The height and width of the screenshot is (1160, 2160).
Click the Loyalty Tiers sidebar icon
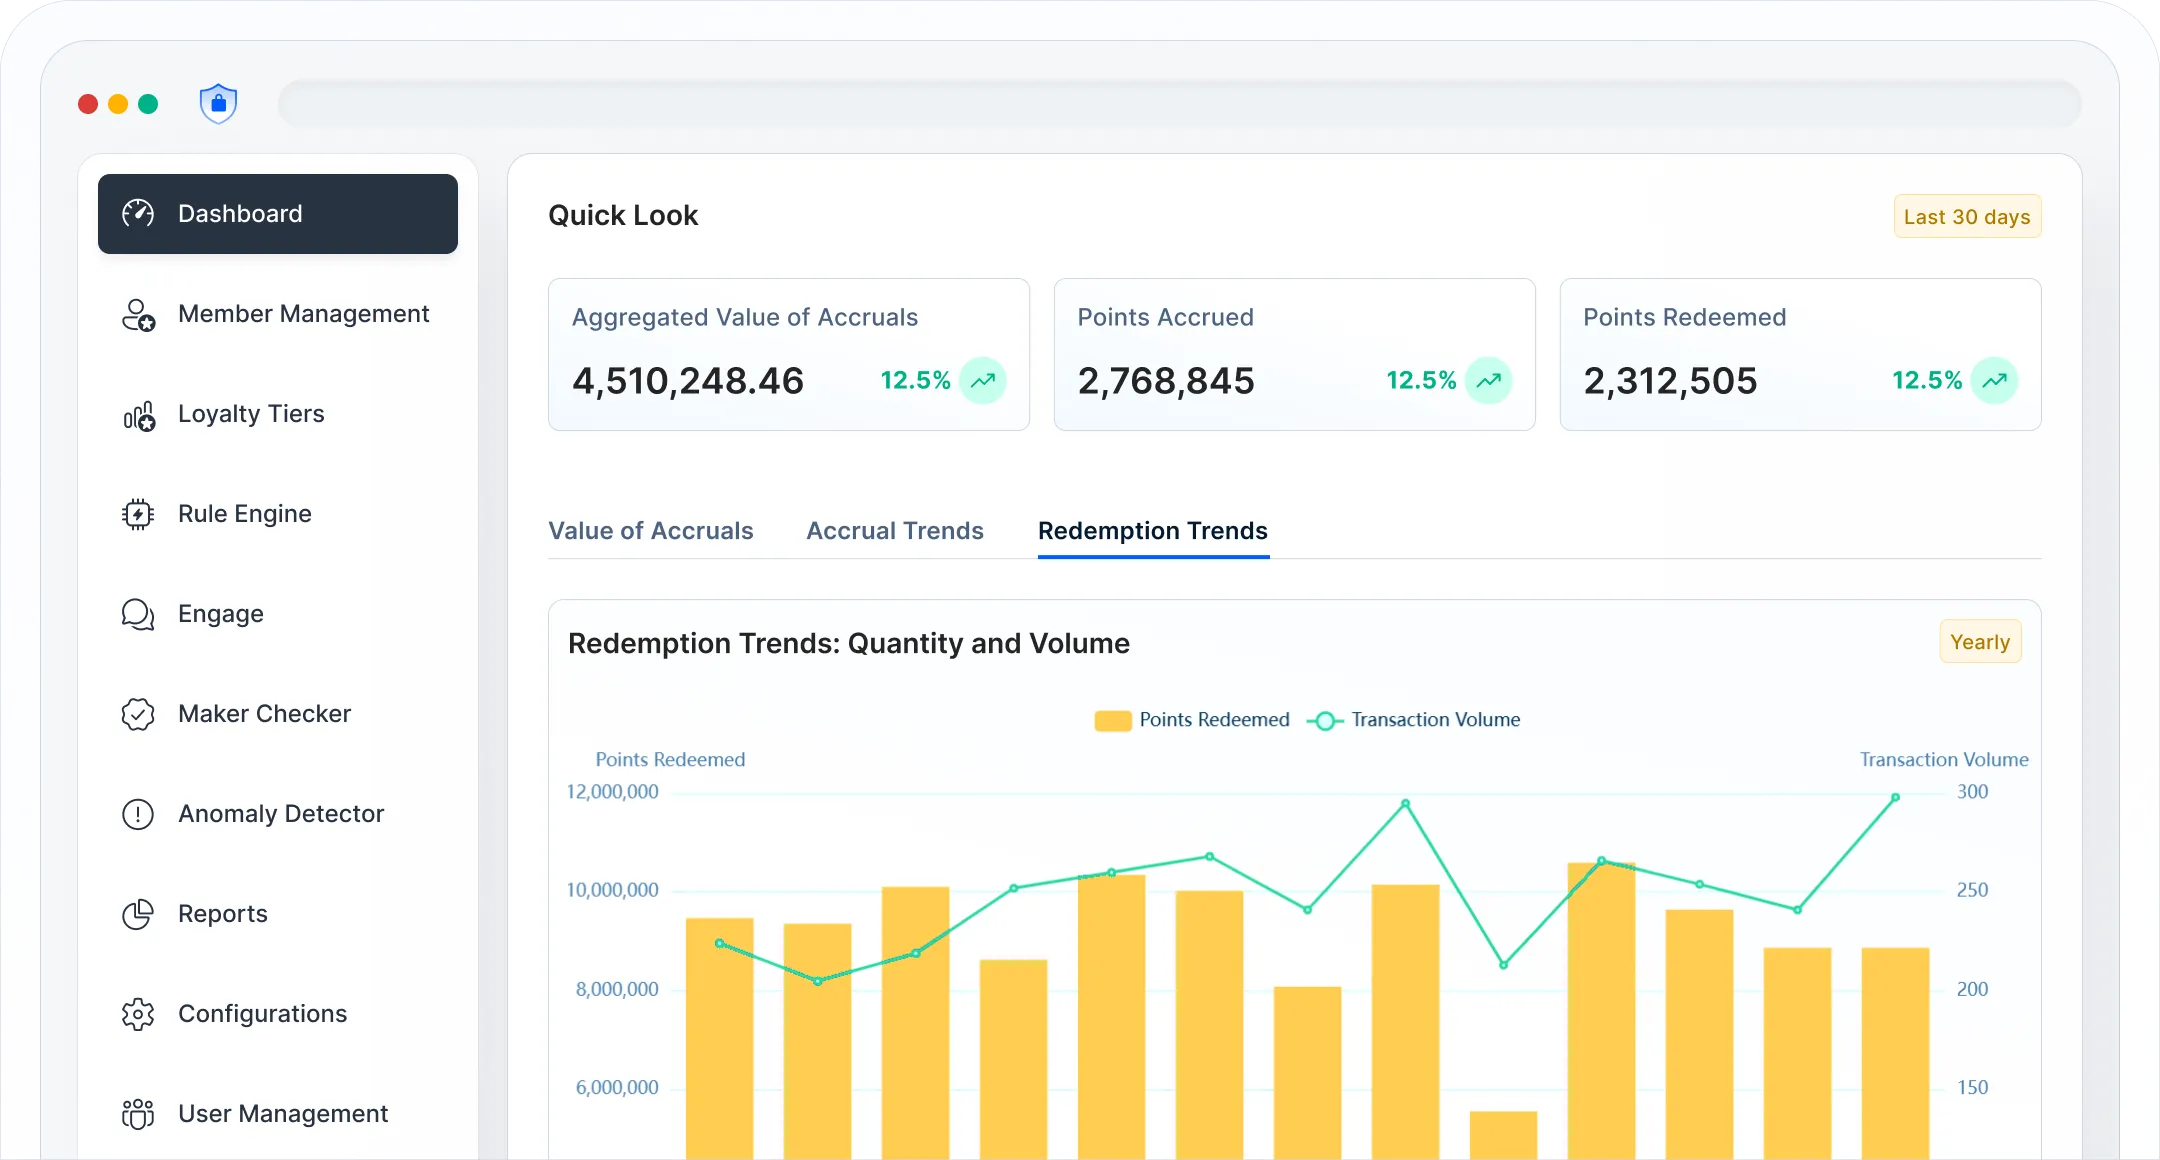(x=138, y=415)
